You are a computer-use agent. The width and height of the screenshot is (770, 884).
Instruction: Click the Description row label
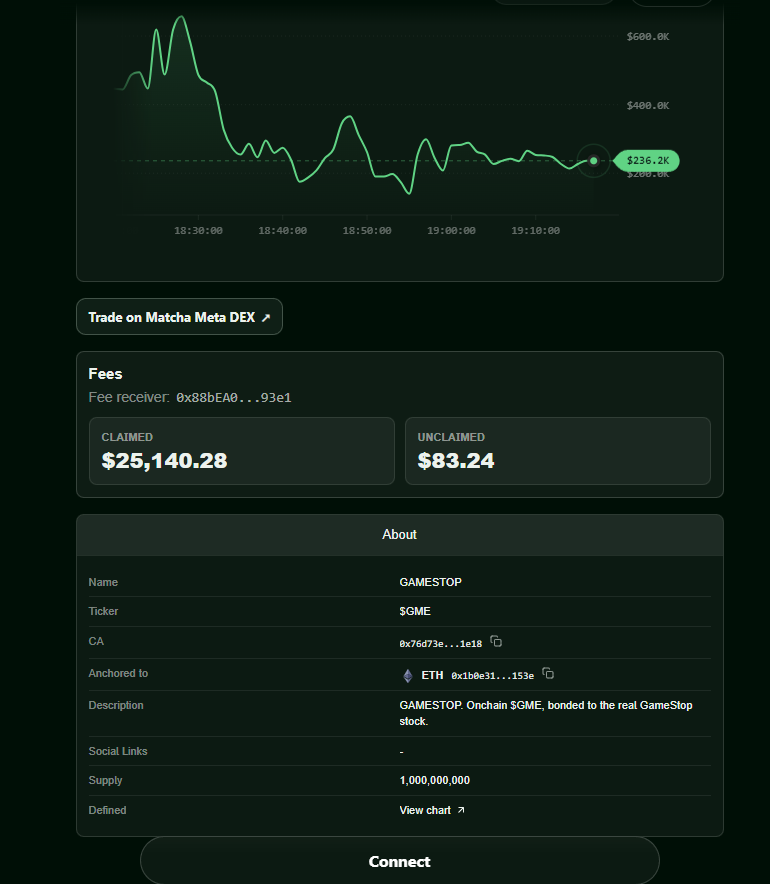click(116, 705)
